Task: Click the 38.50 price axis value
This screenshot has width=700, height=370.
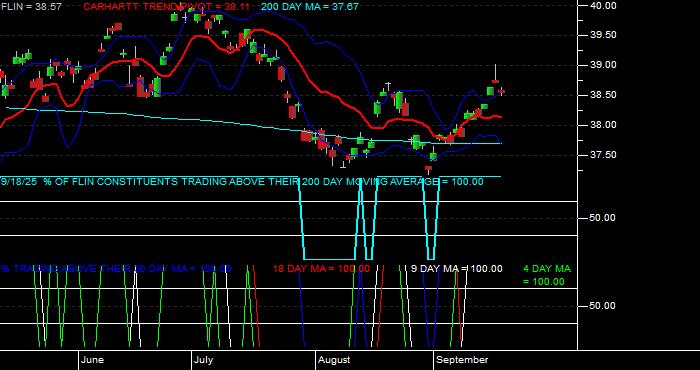Action: [x=604, y=95]
